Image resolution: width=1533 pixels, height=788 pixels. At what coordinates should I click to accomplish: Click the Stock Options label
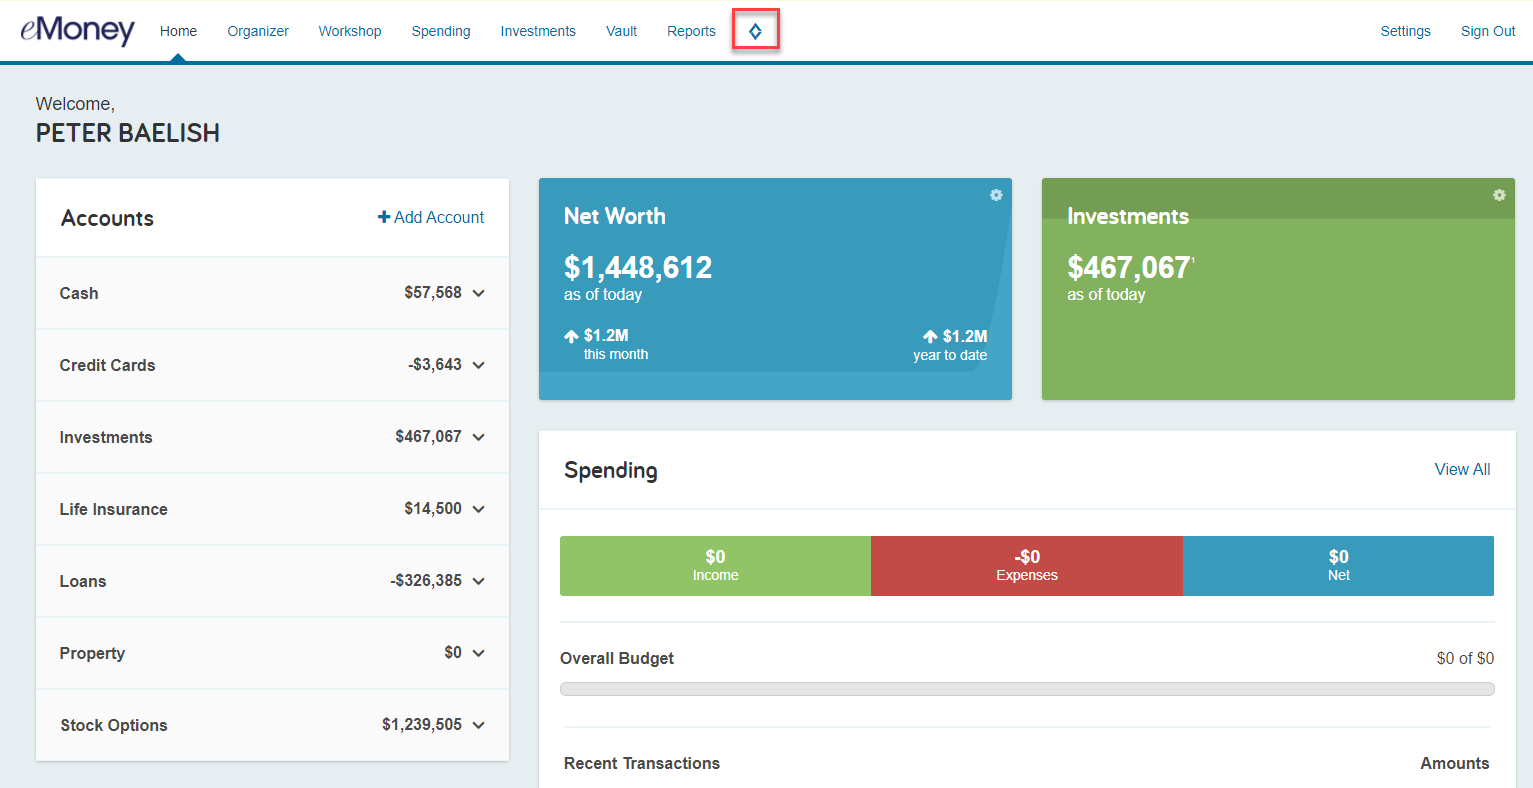tap(114, 725)
